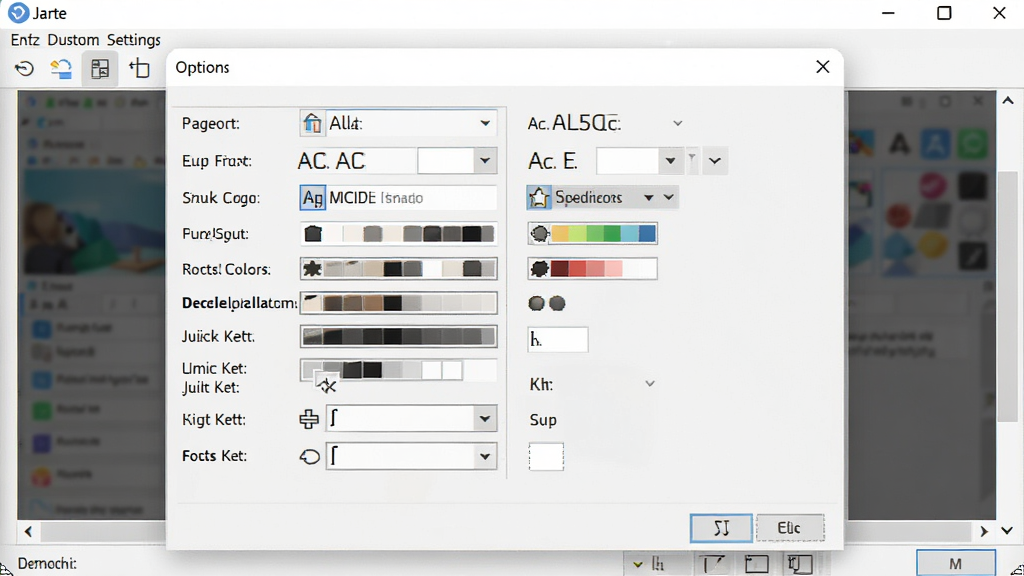Click the add-page toolbar icon
This screenshot has height=576, width=1024.
click(x=139, y=68)
